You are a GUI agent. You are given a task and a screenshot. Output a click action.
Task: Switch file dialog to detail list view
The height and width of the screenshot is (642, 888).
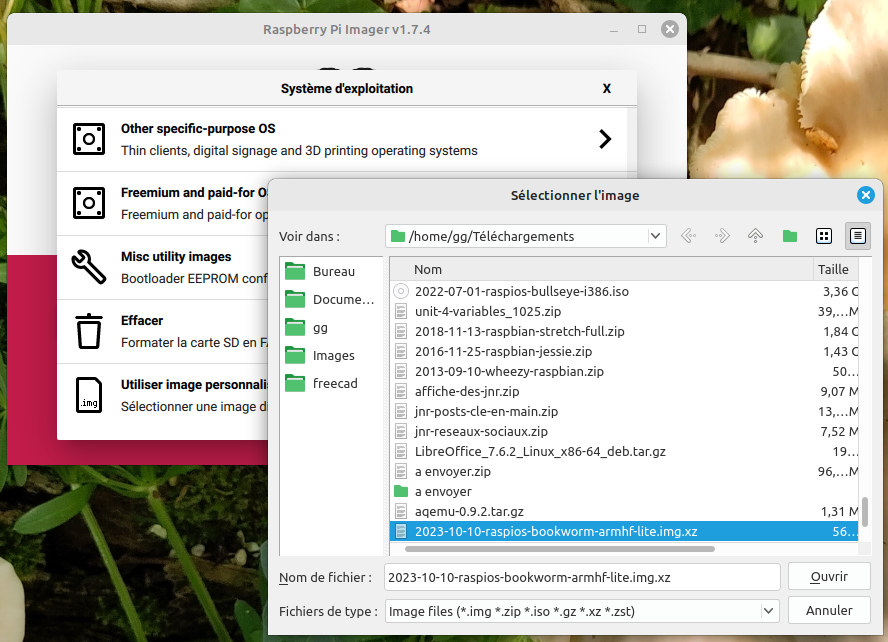tap(857, 236)
